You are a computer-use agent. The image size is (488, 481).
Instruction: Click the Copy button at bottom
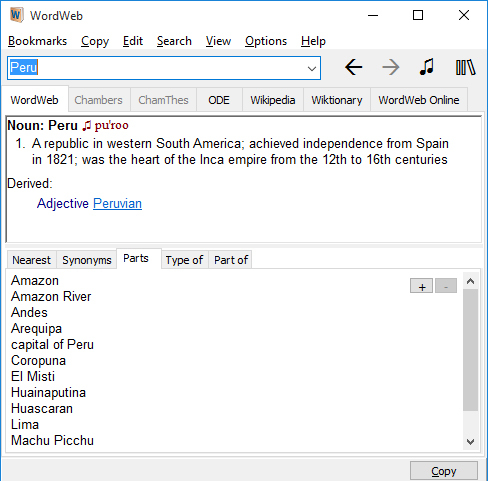[x=444, y=471]
